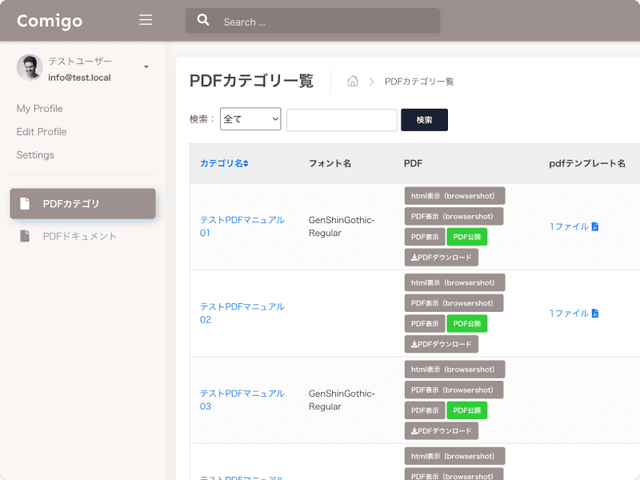Click file icon beside first 1ファイル
Screen dimensions: 640x480
(x=595, y=227)
